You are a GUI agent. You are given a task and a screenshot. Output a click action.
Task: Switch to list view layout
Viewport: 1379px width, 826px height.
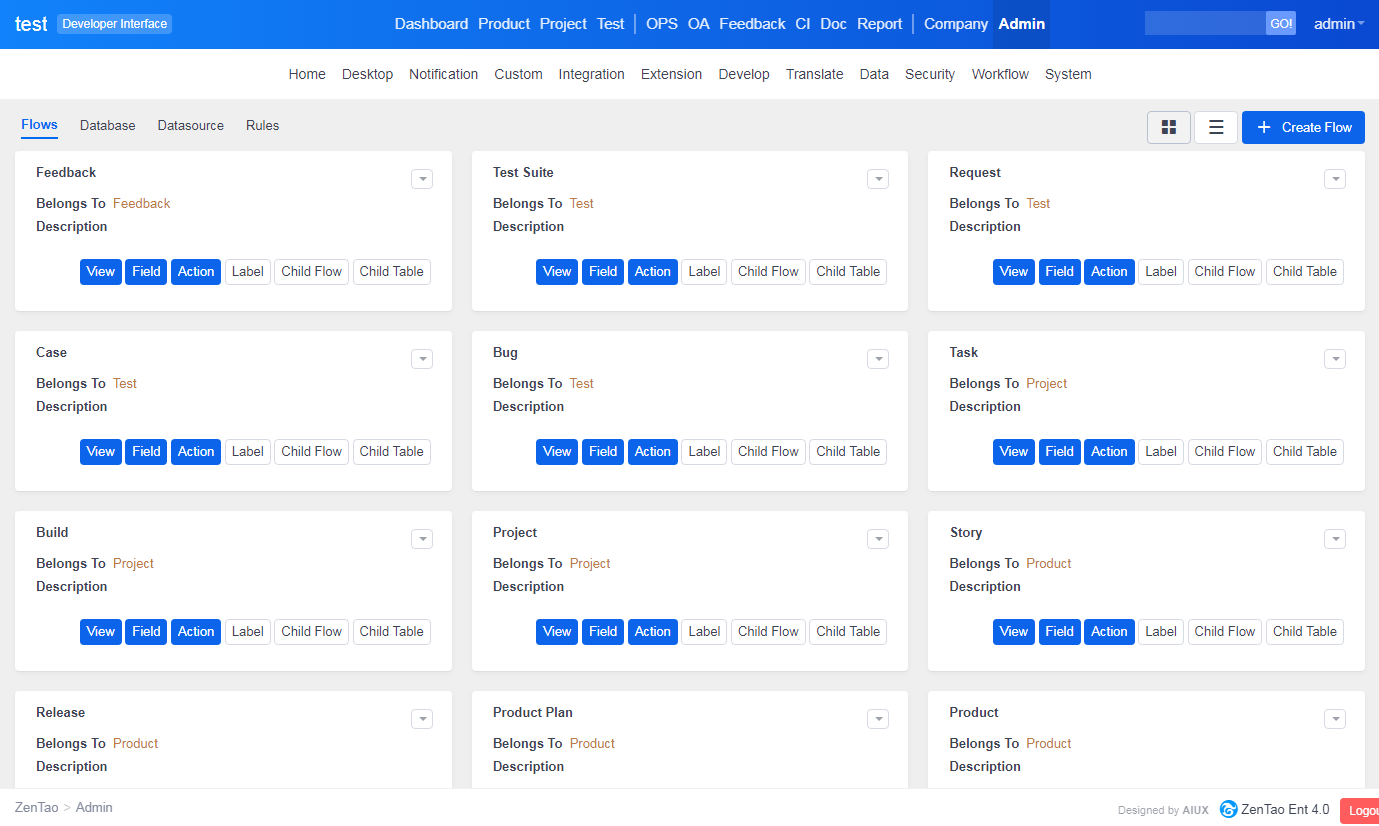1216,127
